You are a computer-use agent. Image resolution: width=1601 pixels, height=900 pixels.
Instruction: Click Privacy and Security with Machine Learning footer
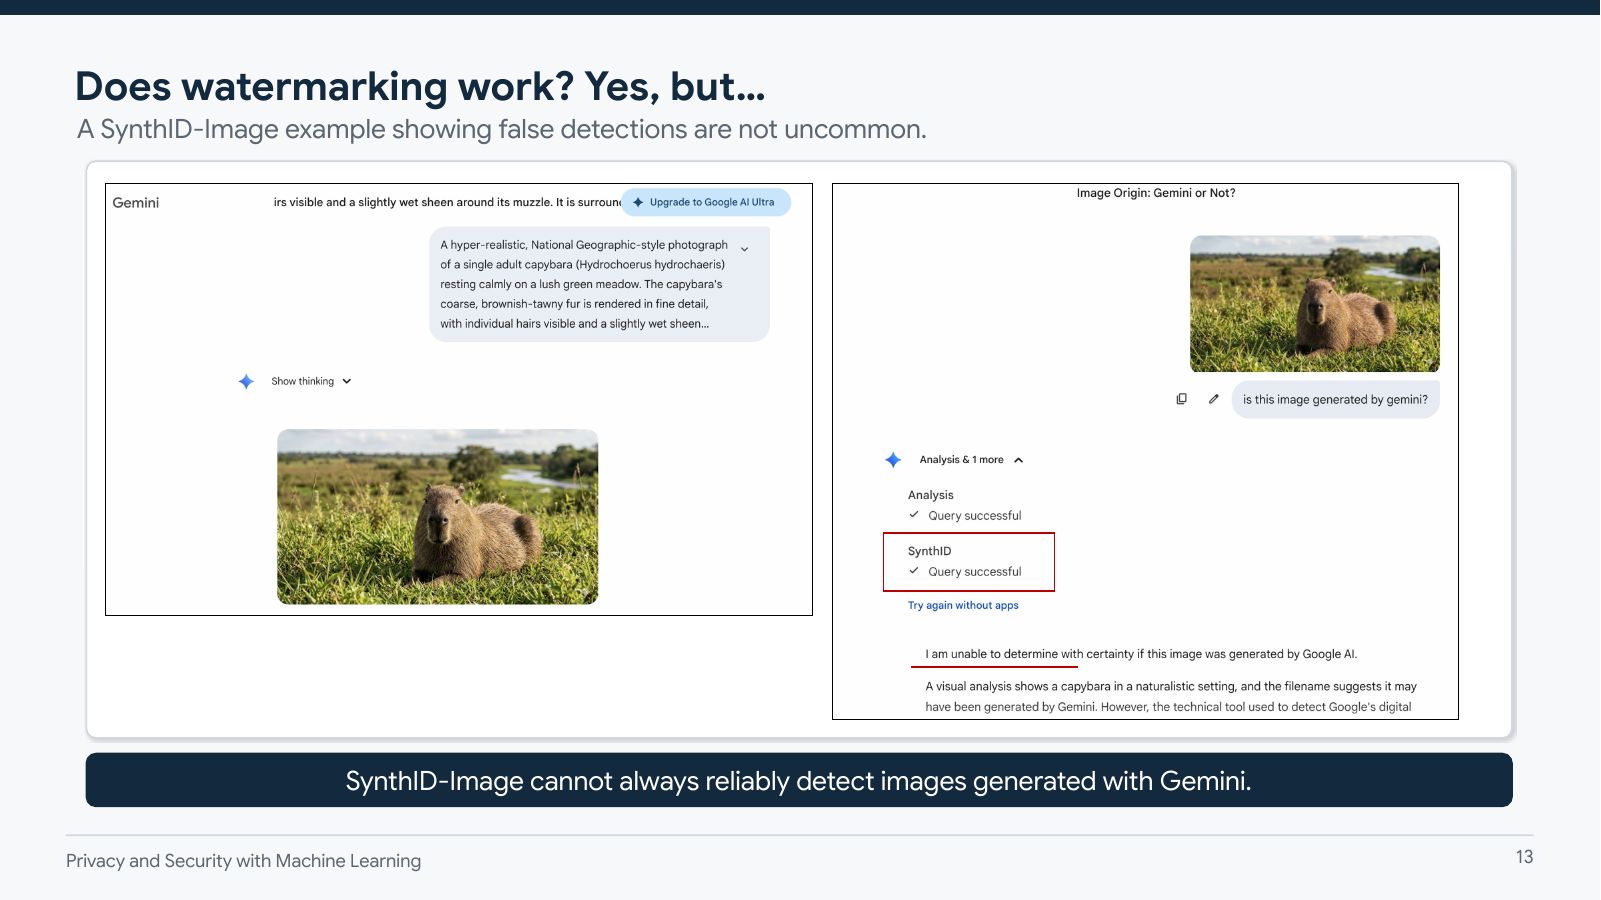pos(243,860)
